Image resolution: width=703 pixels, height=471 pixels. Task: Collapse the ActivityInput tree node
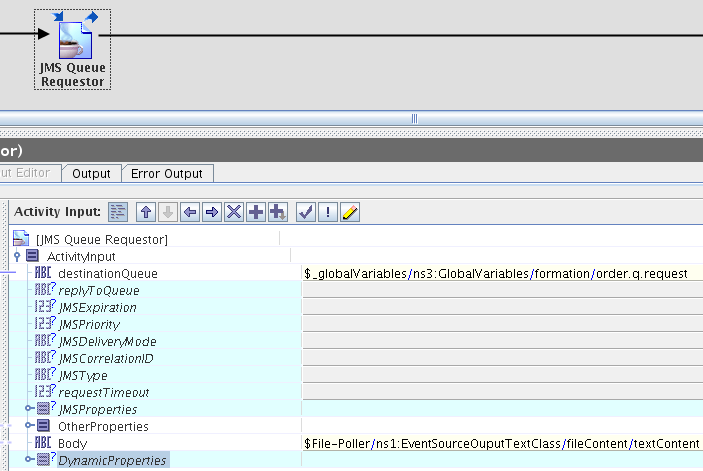click(18, 256)
